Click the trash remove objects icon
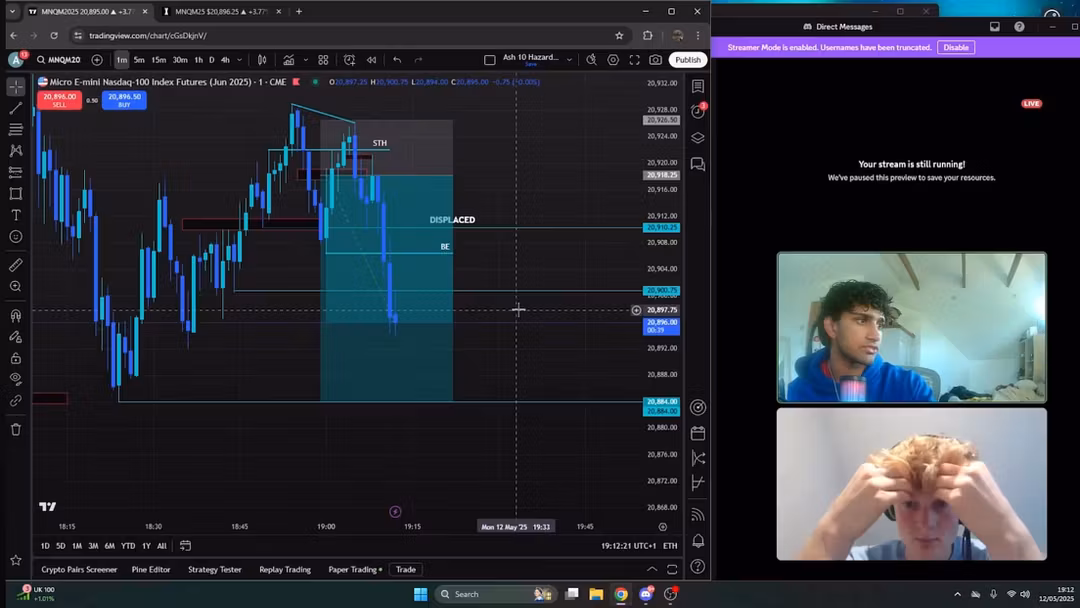Image resolution: width=1080 pixels, height=608 pixels. click(15, 430)
